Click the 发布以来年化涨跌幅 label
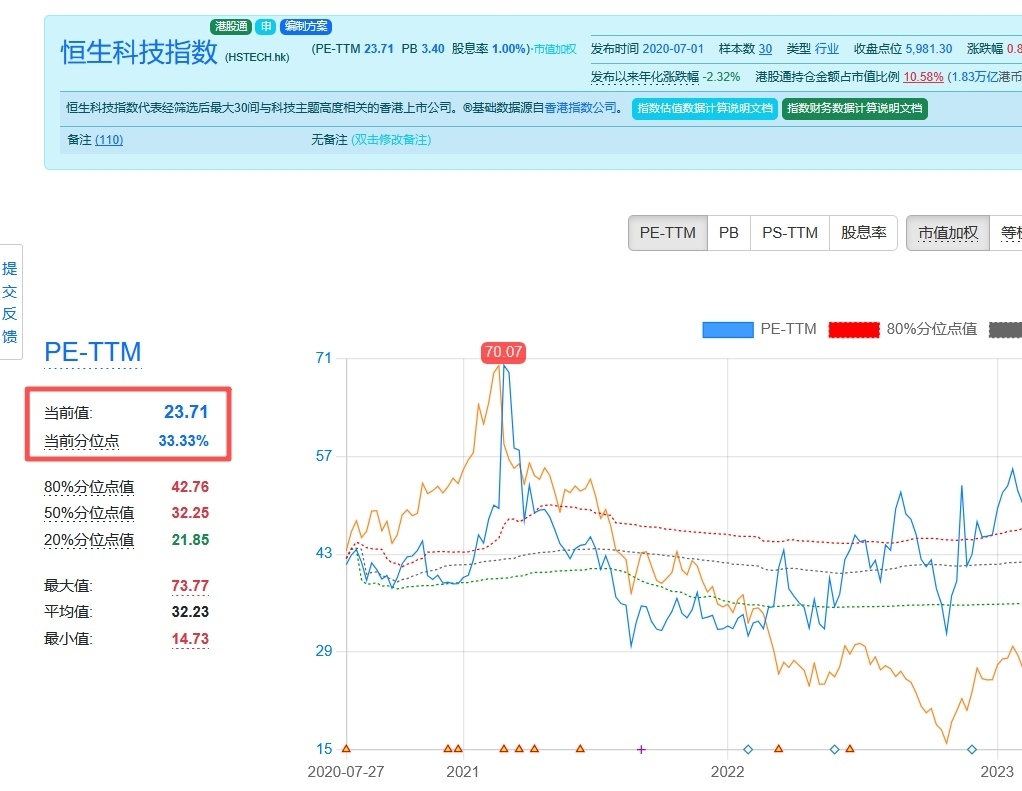The width and height of the screenshot is (1022, 791). coord(645,77)
